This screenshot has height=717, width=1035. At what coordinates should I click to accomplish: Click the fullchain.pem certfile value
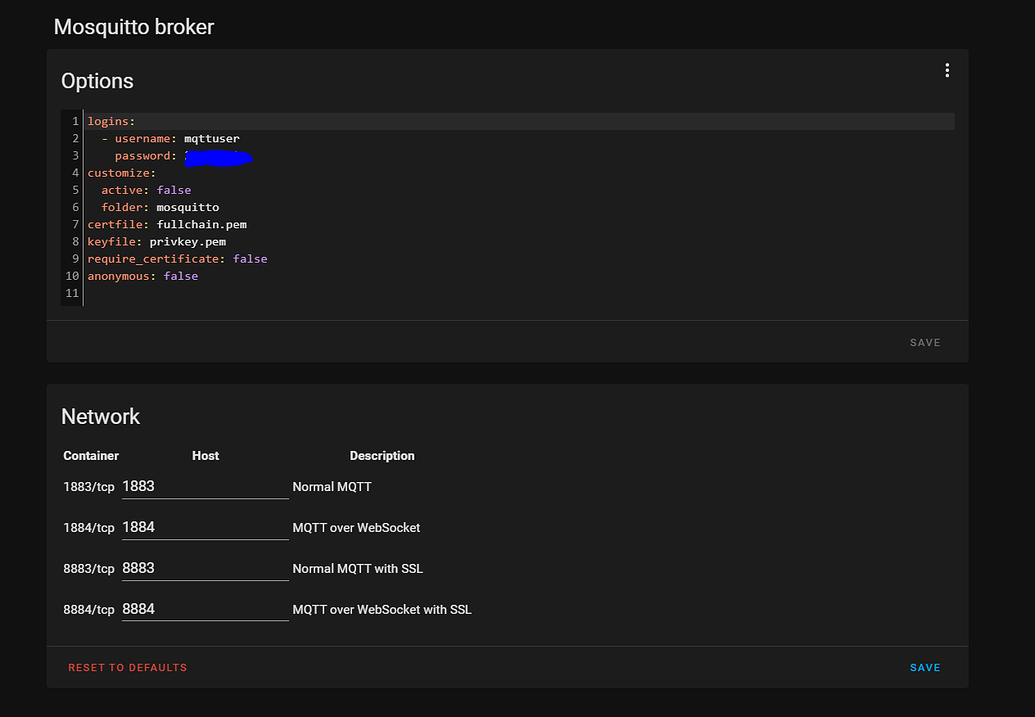tap(201, 224)
